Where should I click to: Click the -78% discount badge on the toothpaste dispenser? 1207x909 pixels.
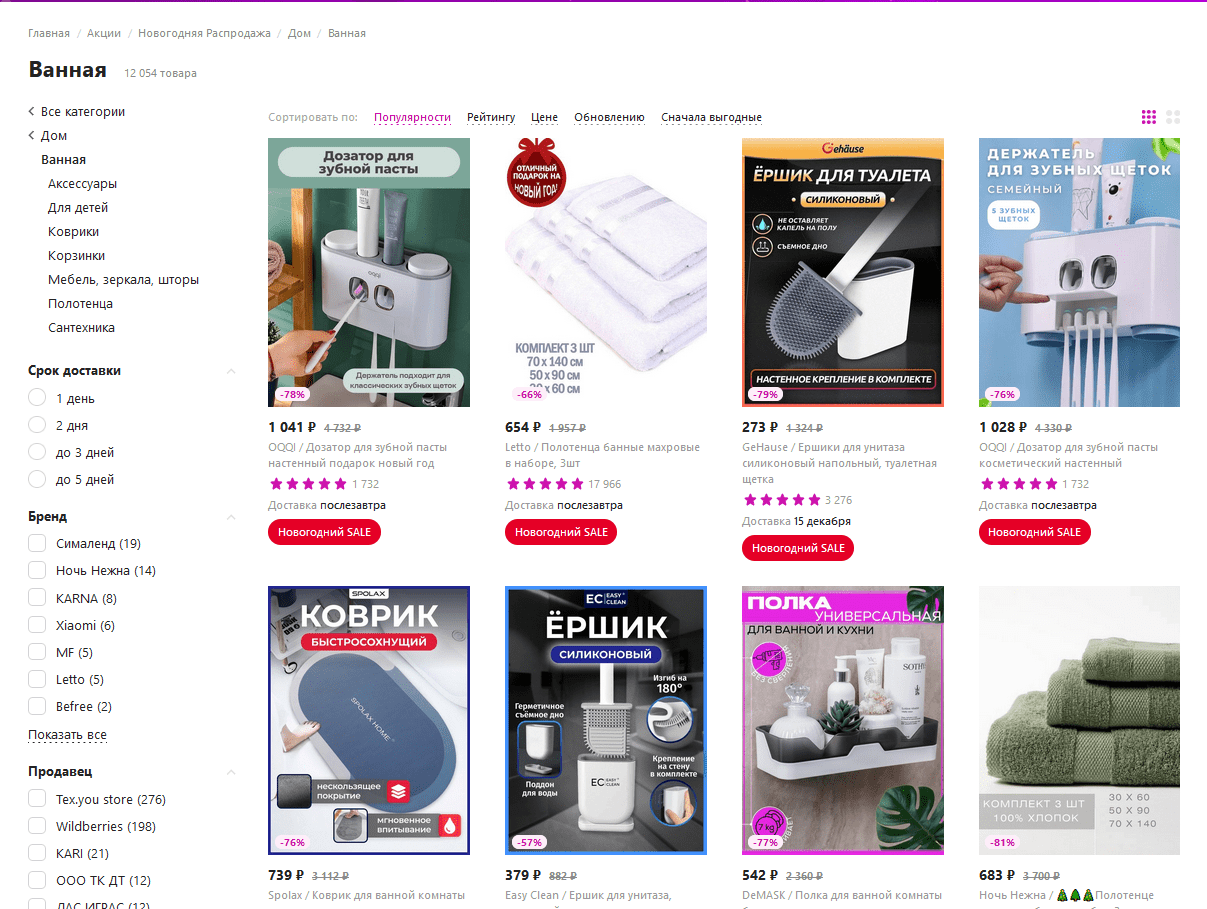coord(292,394)
